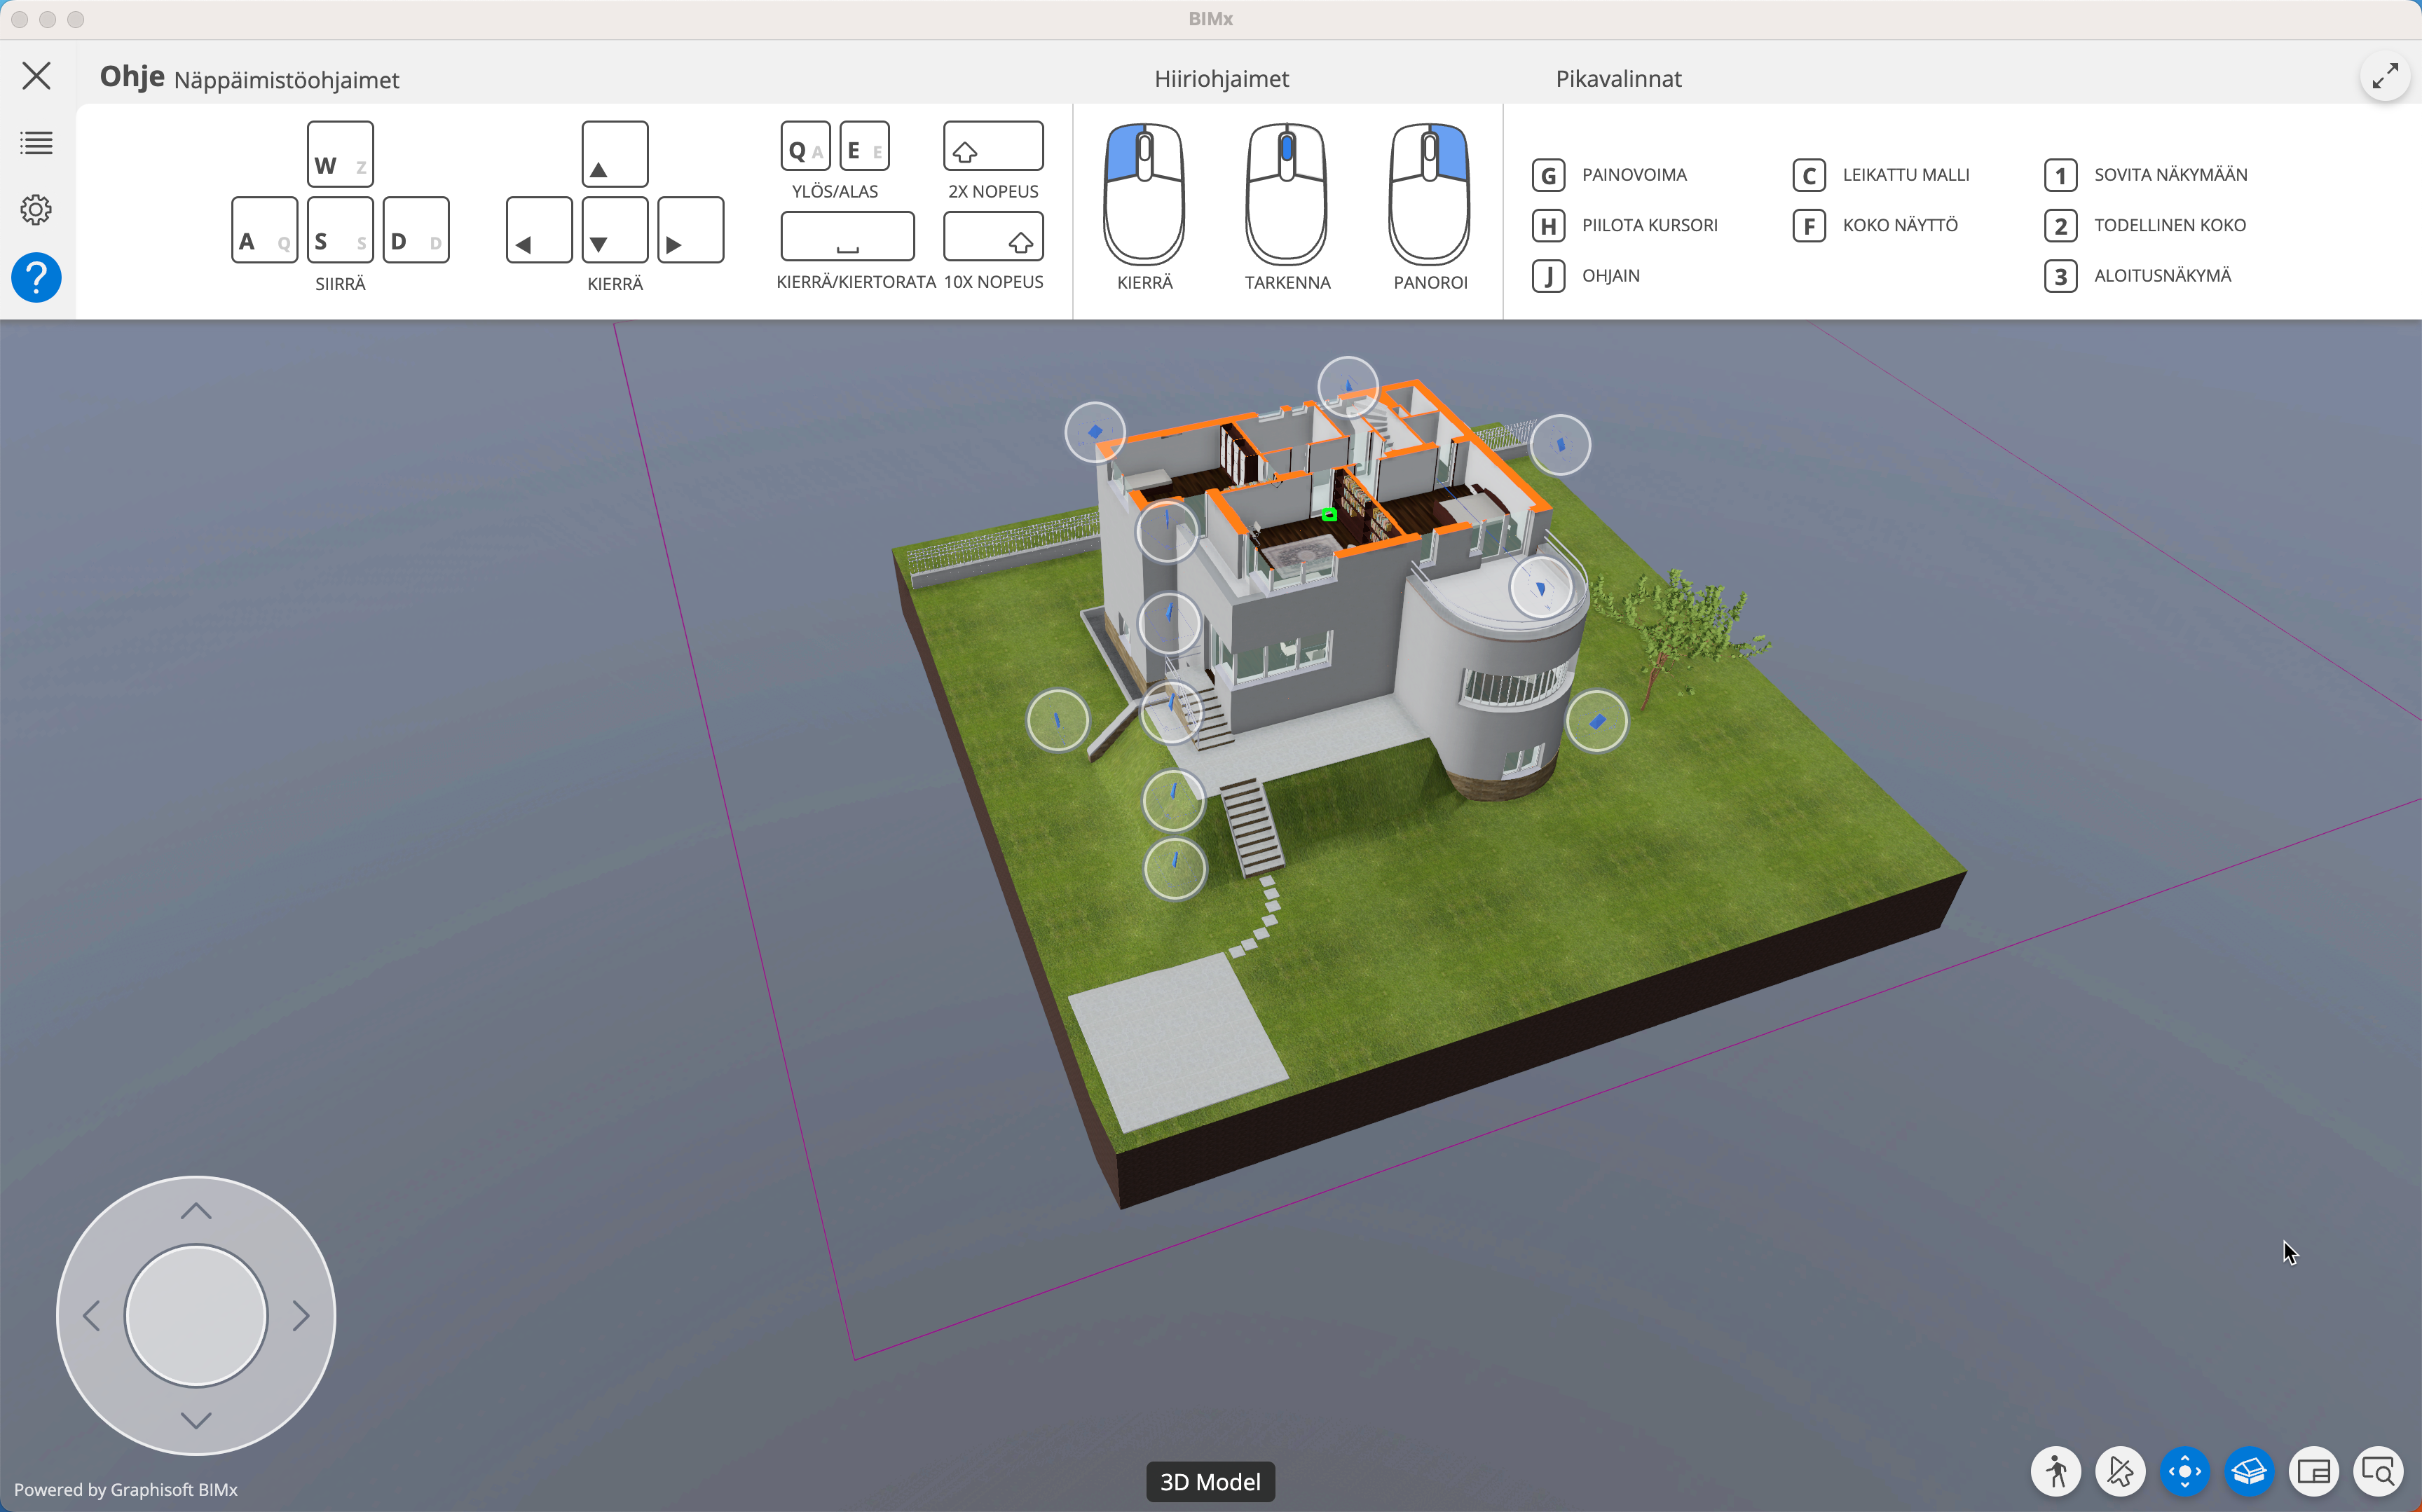
Task: Click the TODELLINEN KOKO shortcut label
Action: coord(2170,226)
